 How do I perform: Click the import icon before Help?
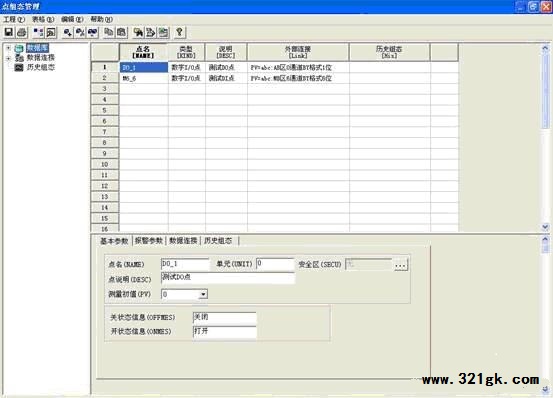pyautogui.click(x=163, y=32)
